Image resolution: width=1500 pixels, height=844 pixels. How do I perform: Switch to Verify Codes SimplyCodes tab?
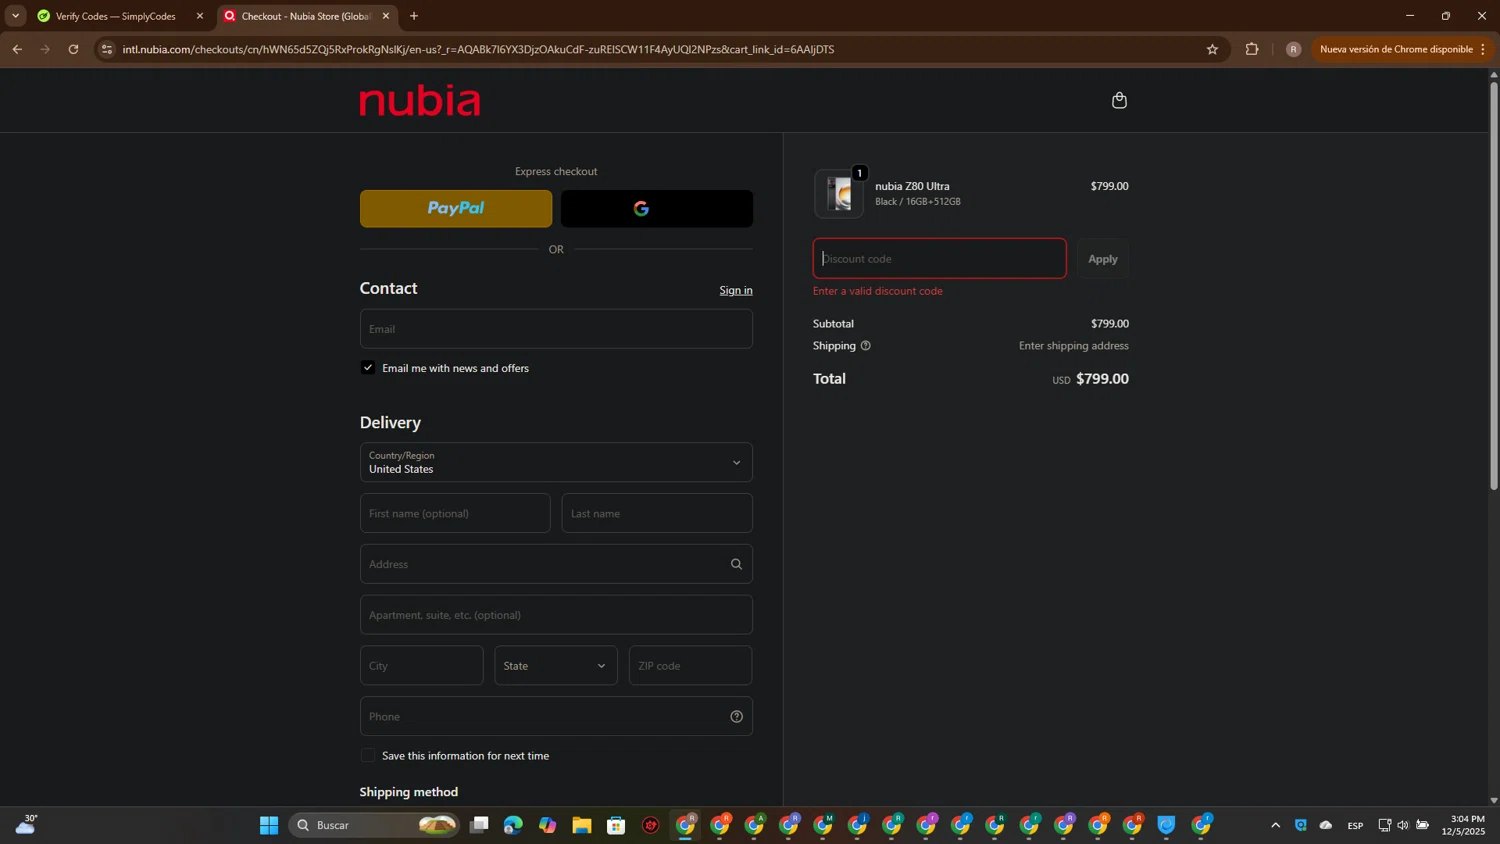pyautogui.click(x=118, y=16)
